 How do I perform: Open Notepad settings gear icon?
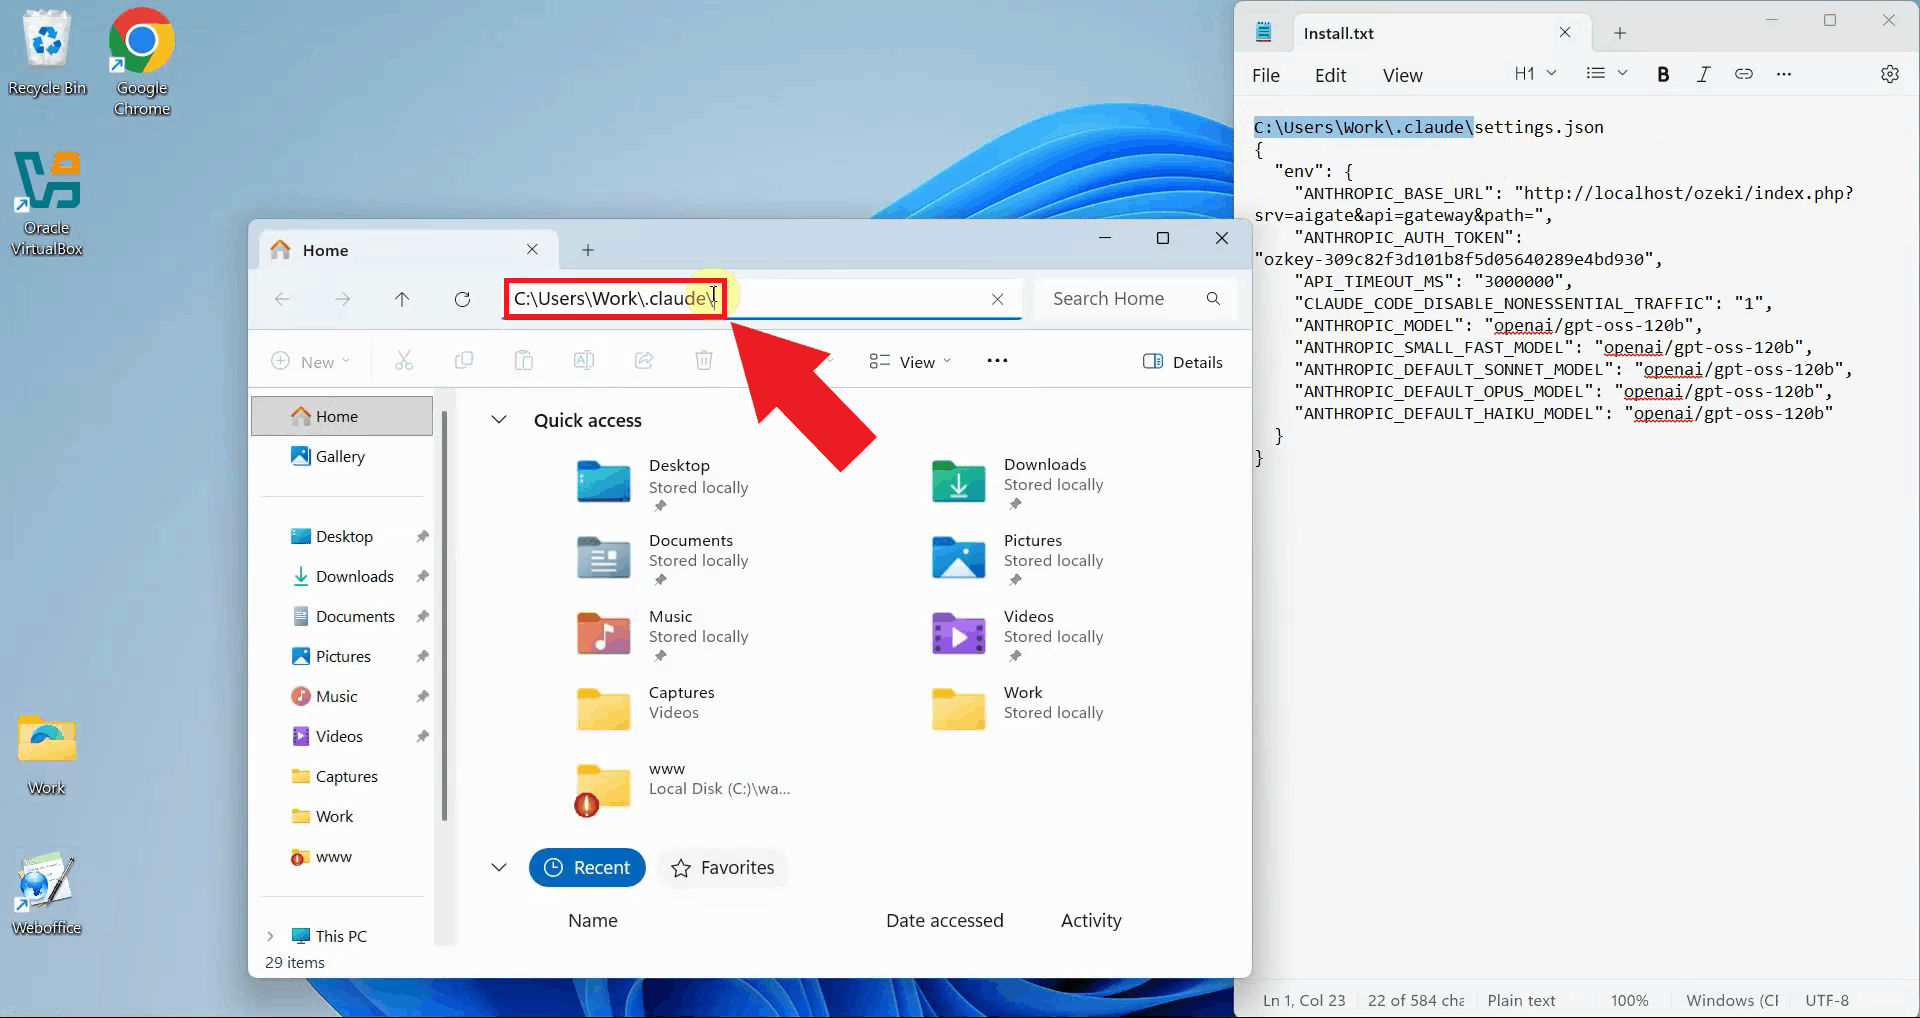click(x=1889, y=74)
